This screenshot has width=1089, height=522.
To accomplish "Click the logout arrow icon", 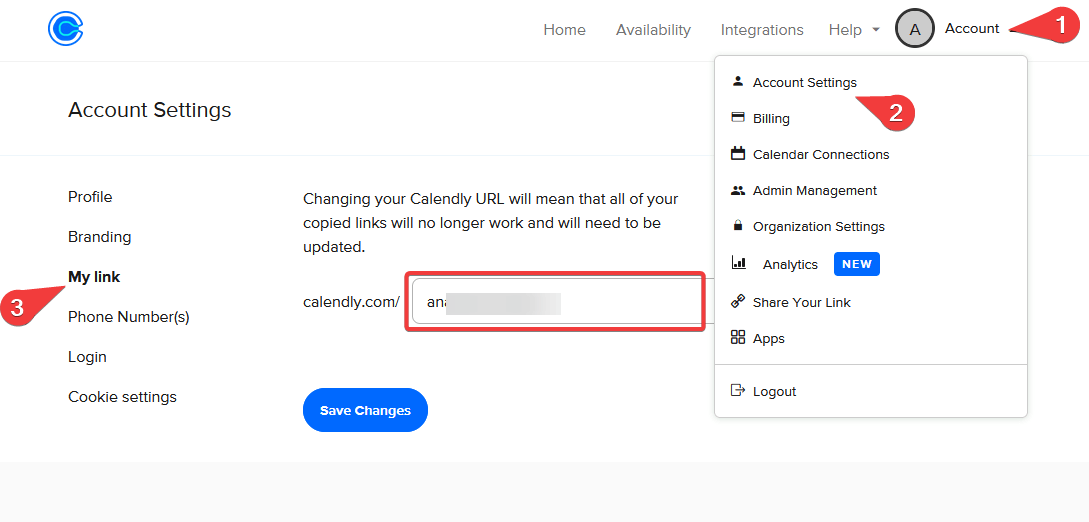I will (x=738, y=390).
